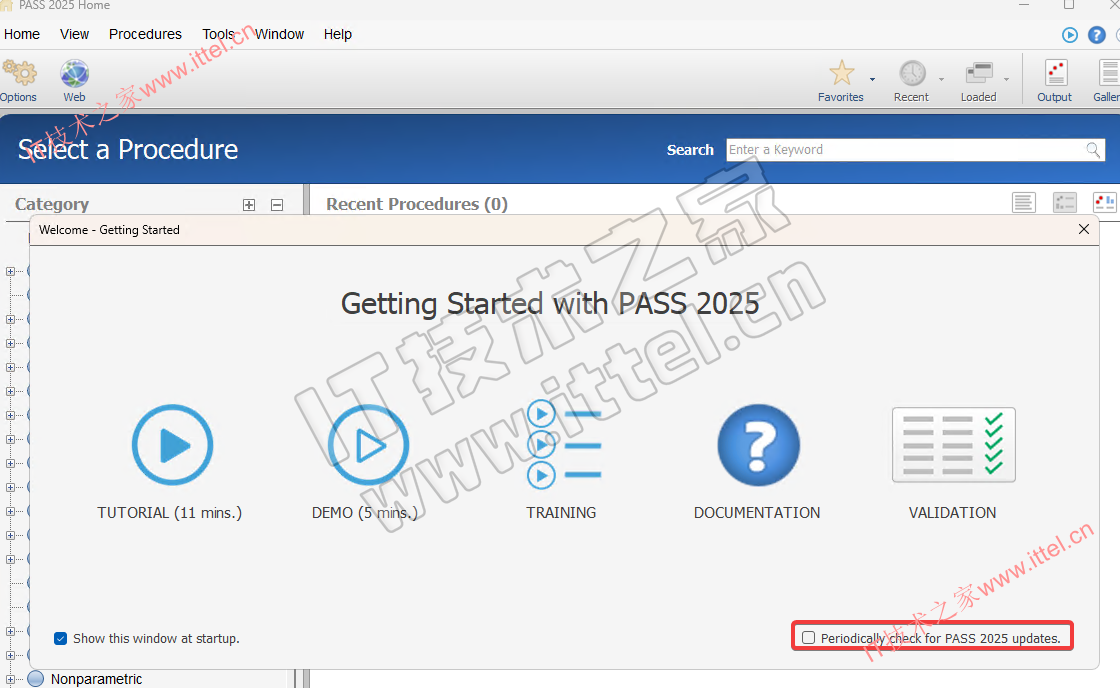
Task: Switch Recent Procedures to bulleted detail view
Action: pos(1064,203)
